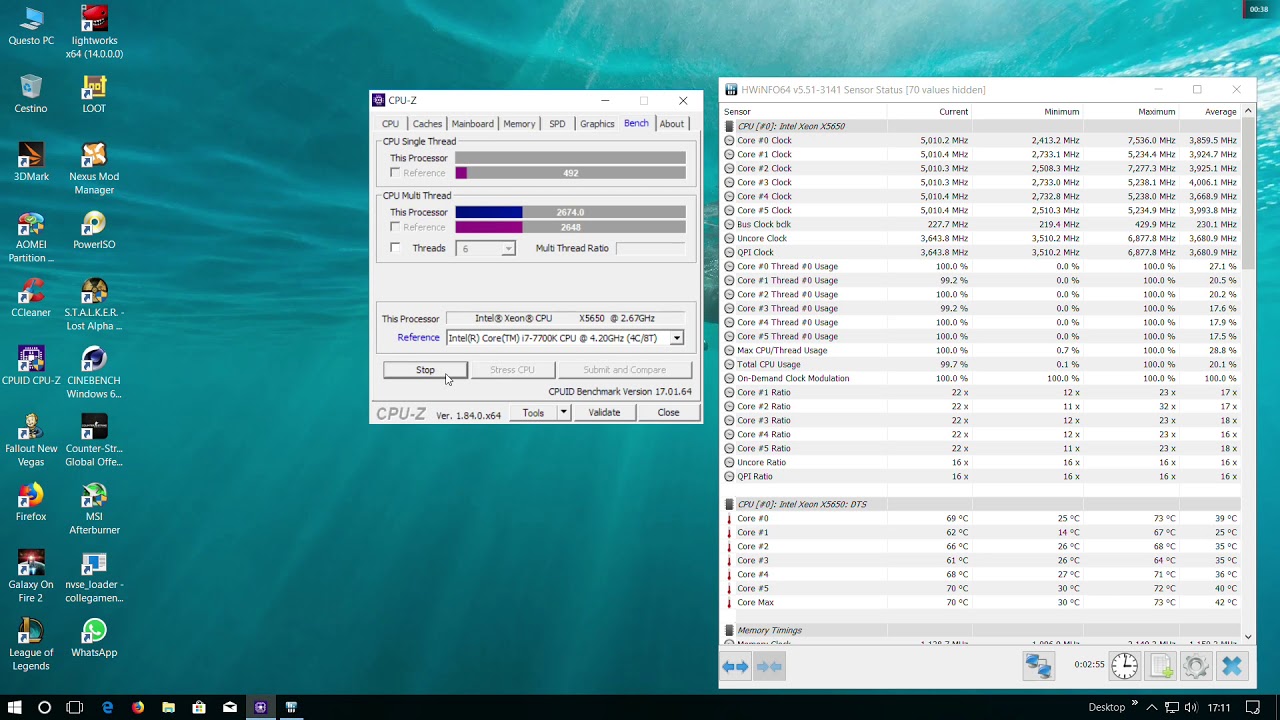Open Counter-Strike Global Offensive desktop icon
The image size is (1280, 720).
[x=94, y=440]
